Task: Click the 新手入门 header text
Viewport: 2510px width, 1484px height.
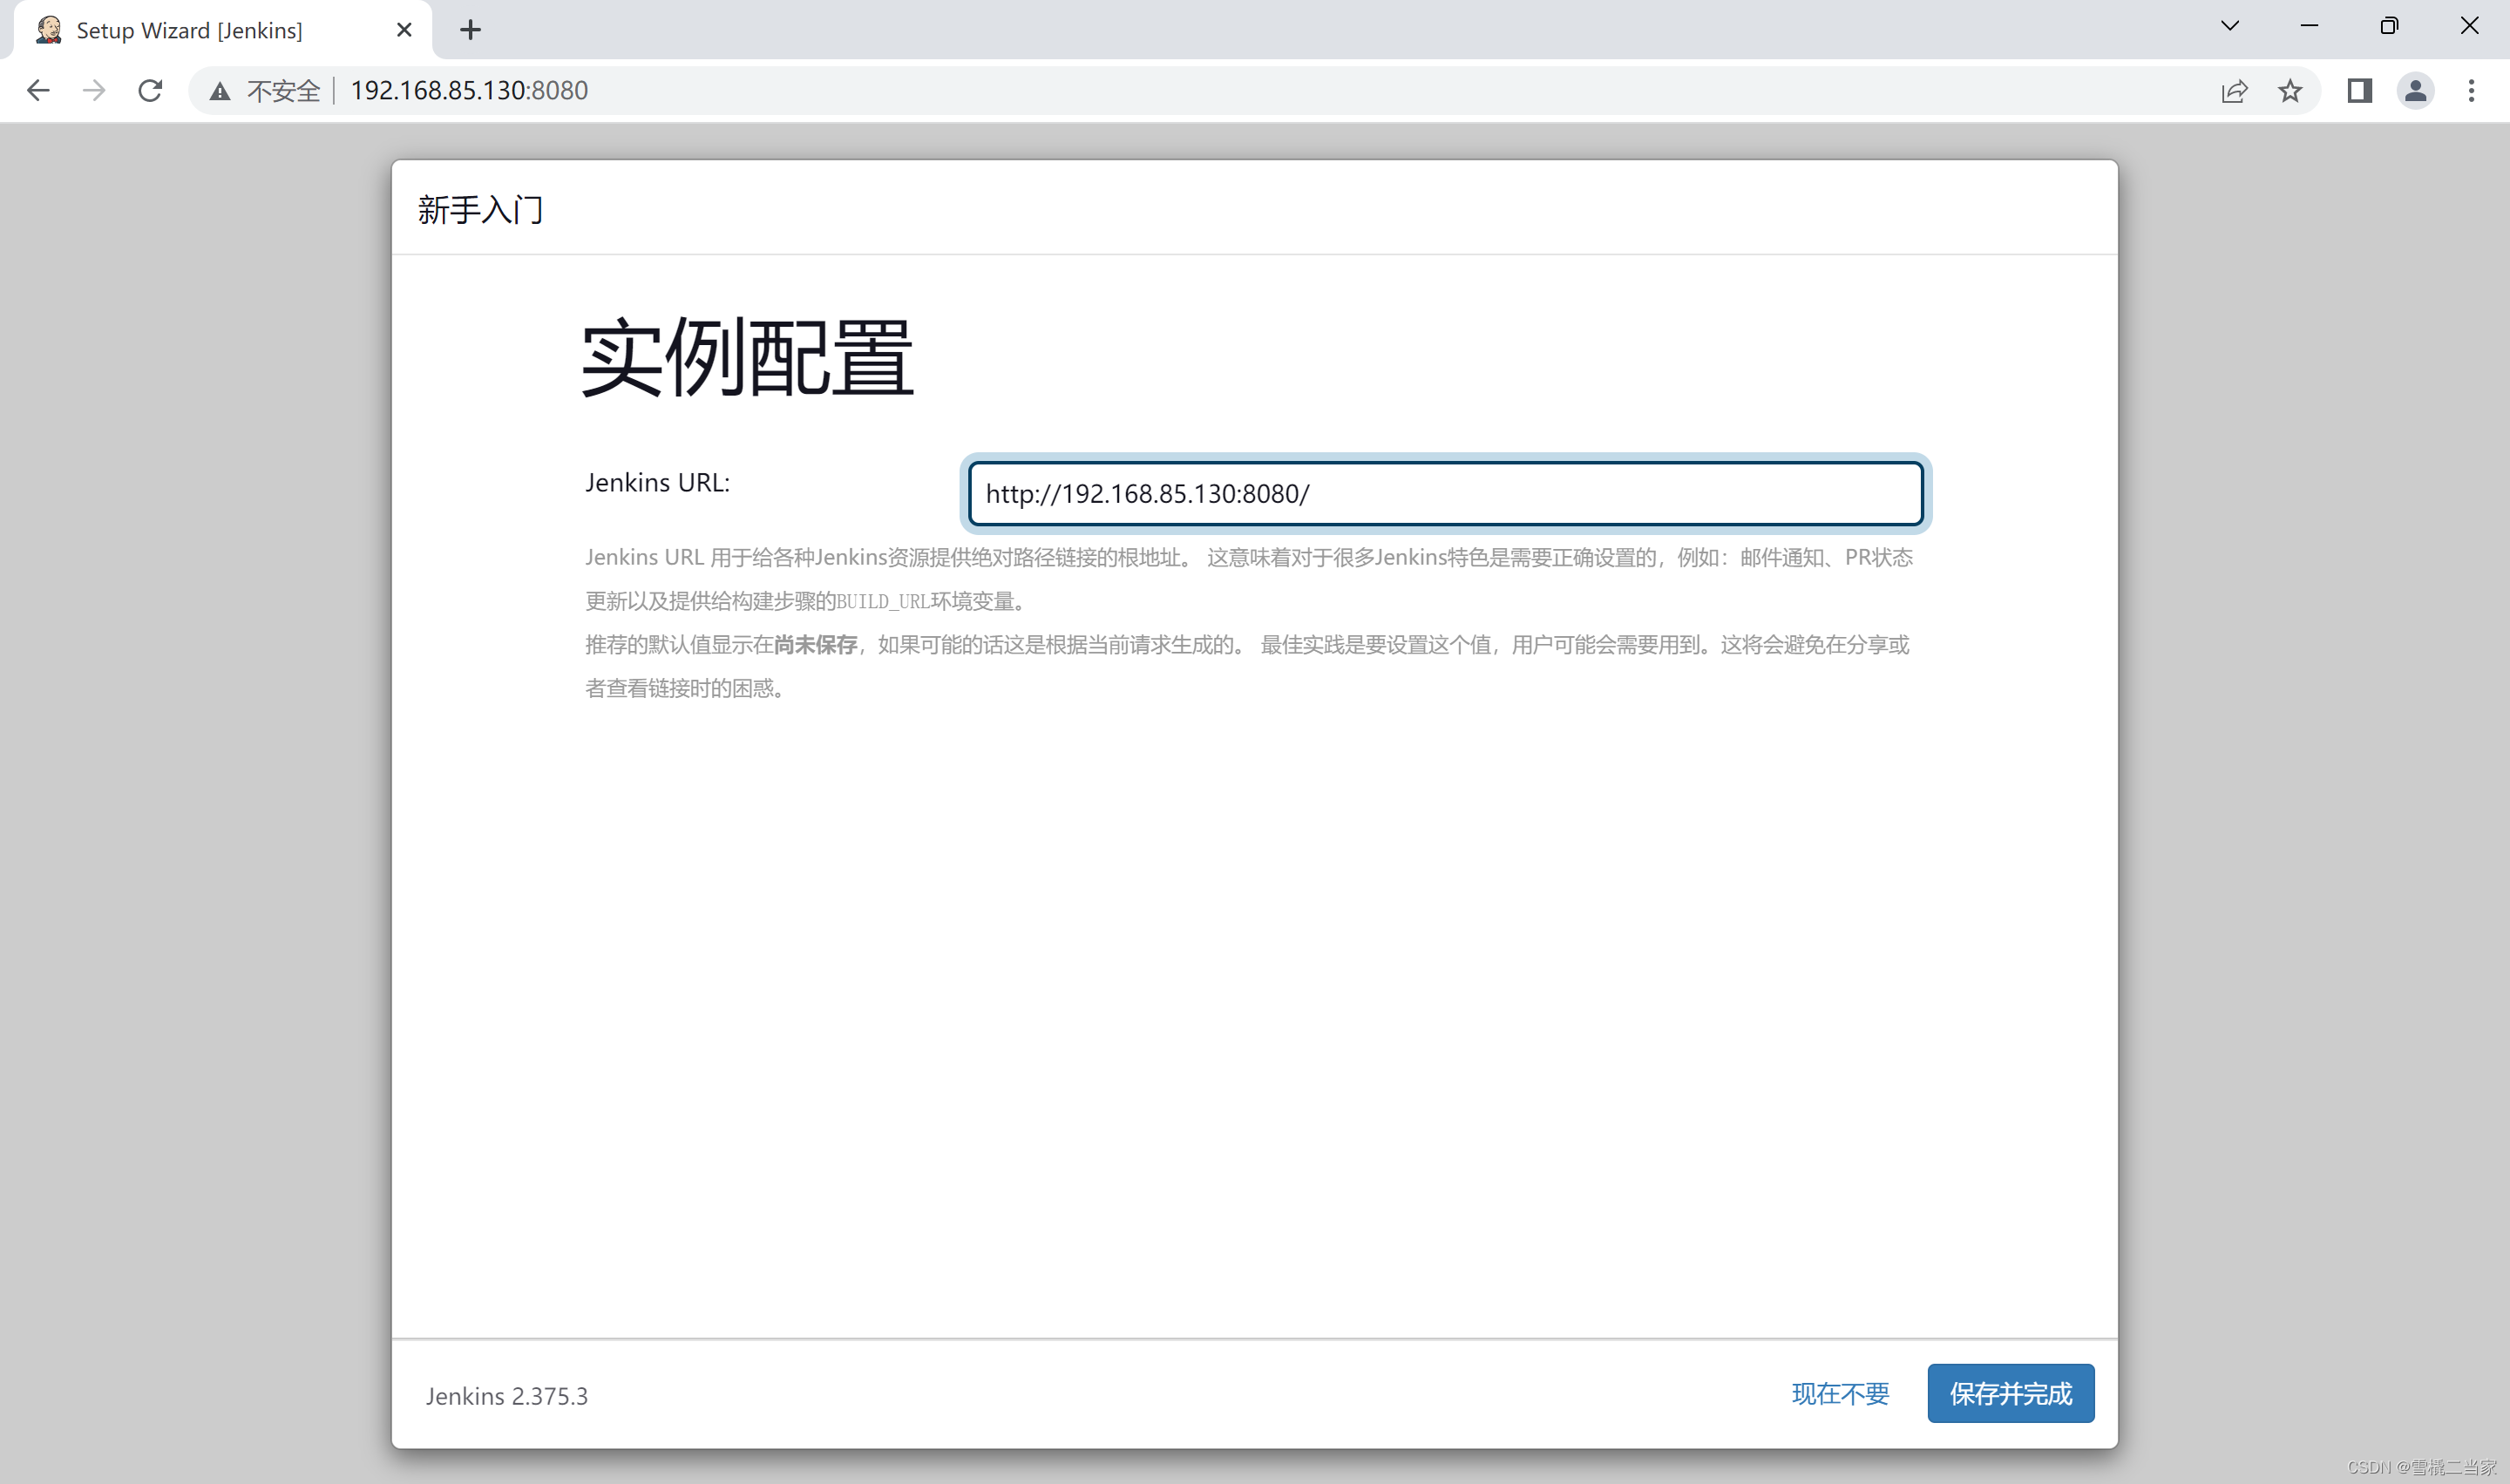Action: click(x=480, y=210)
